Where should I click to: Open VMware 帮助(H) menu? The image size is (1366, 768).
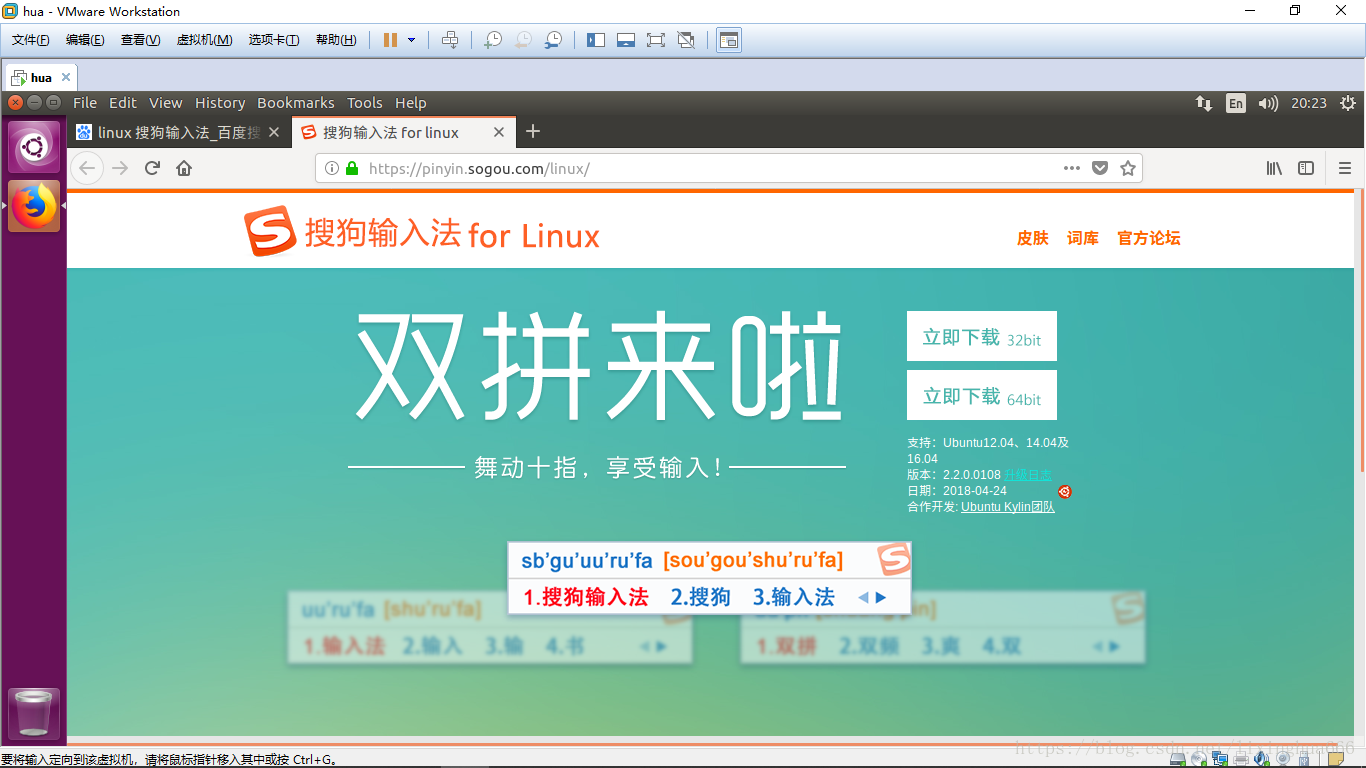coord(336,40)
